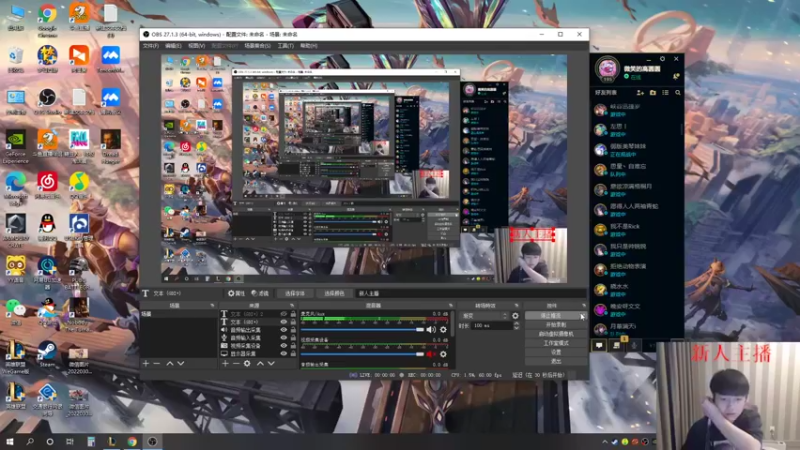Open Edit menu in OBS
This screenshot has width=800, height=450.
173,46
